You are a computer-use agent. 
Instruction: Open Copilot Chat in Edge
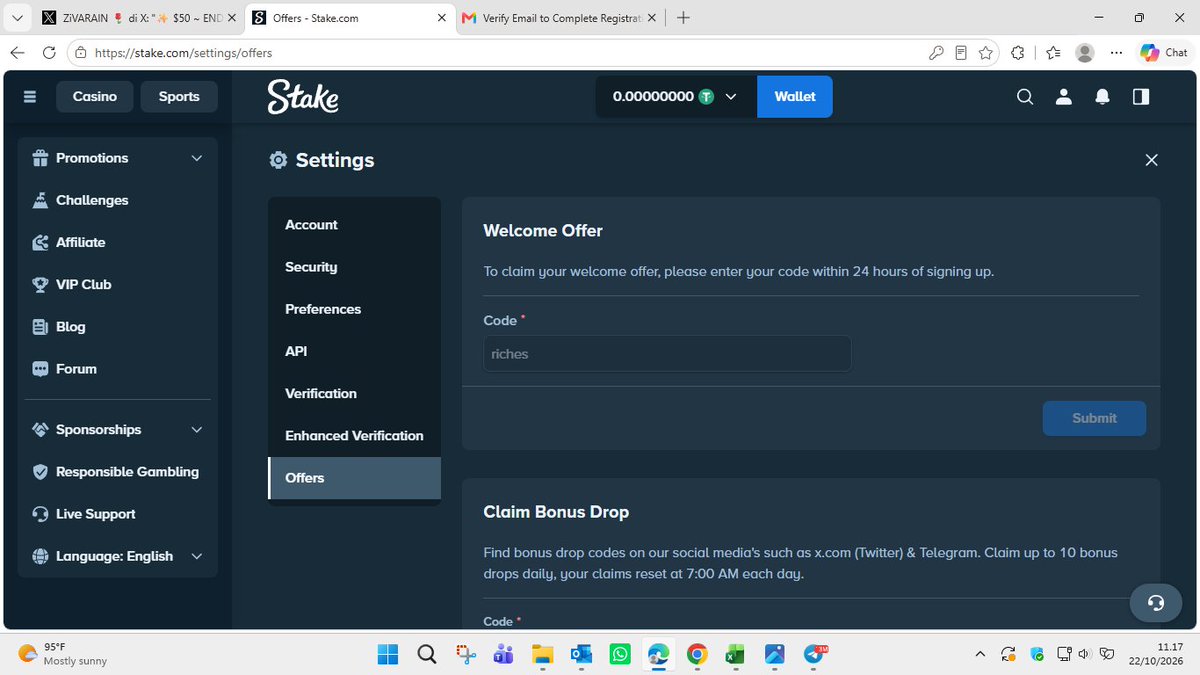(1165, 53)
